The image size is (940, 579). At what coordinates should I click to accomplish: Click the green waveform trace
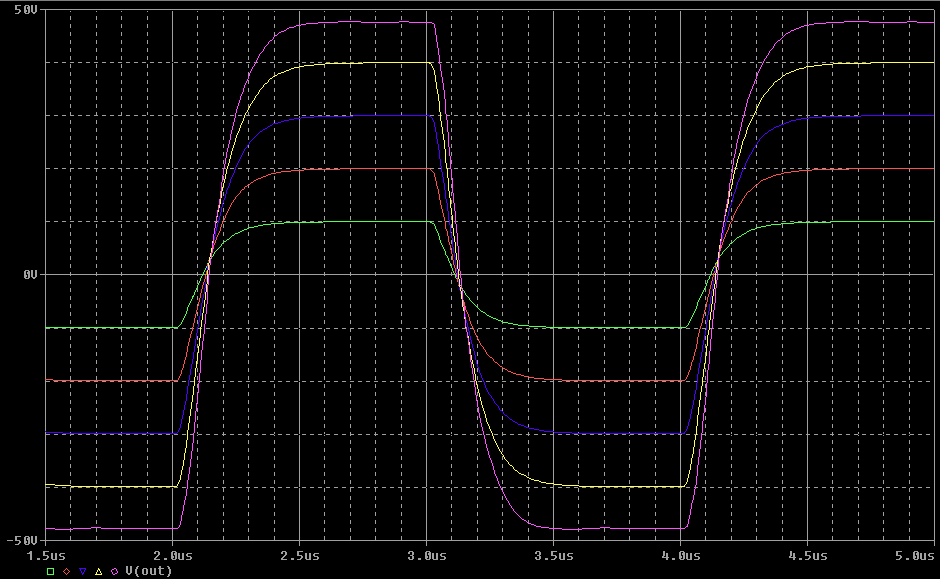(300, 222)
